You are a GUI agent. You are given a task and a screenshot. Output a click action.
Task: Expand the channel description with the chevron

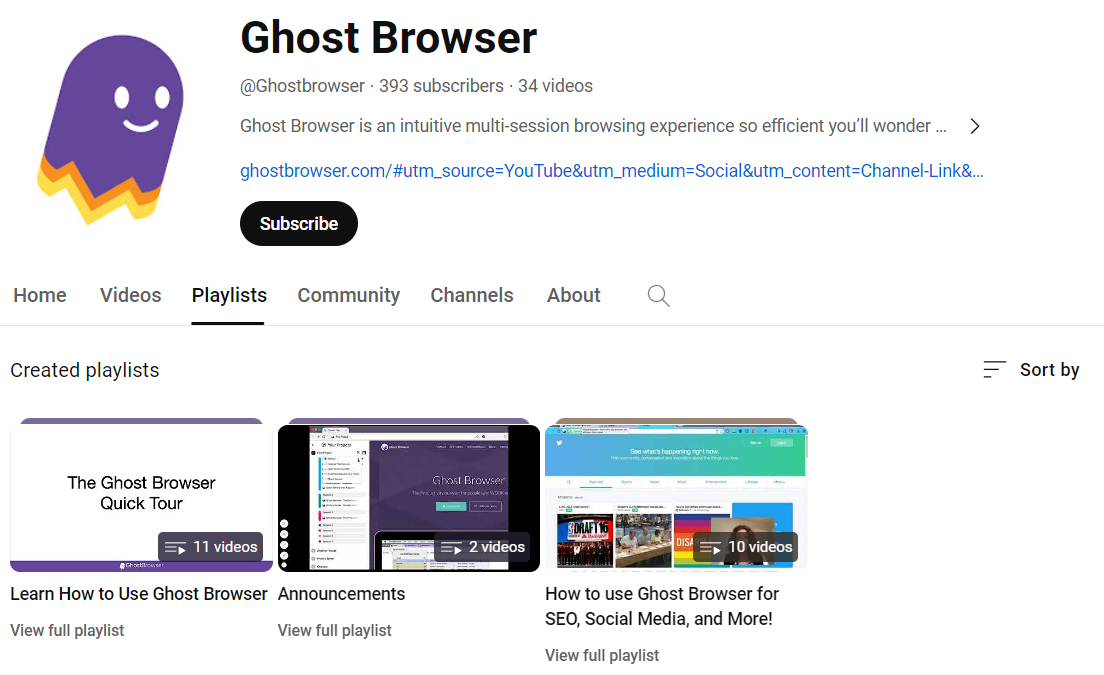click(974, 126)
